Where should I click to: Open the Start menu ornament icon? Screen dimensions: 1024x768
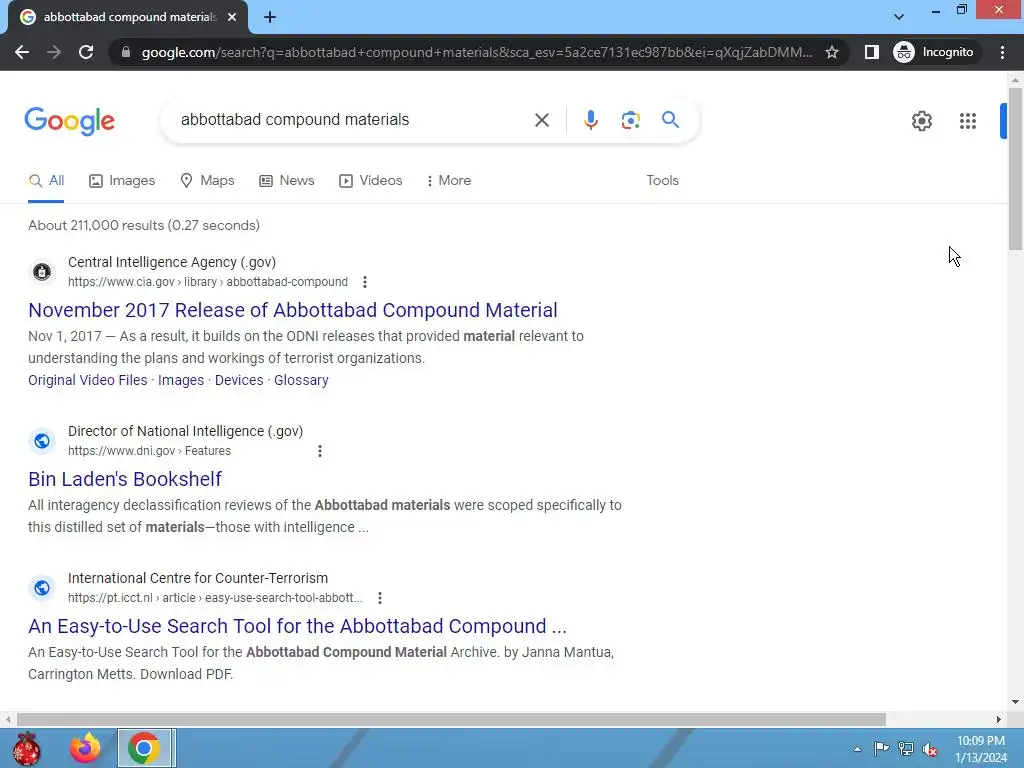[x=27, y=748]
